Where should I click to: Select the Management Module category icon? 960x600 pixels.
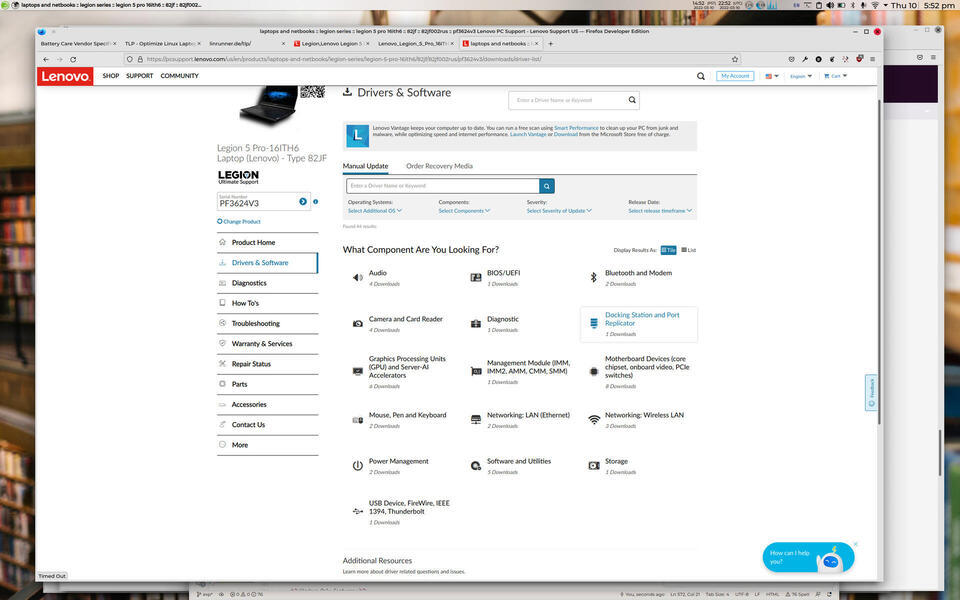[x=476, y=371]
